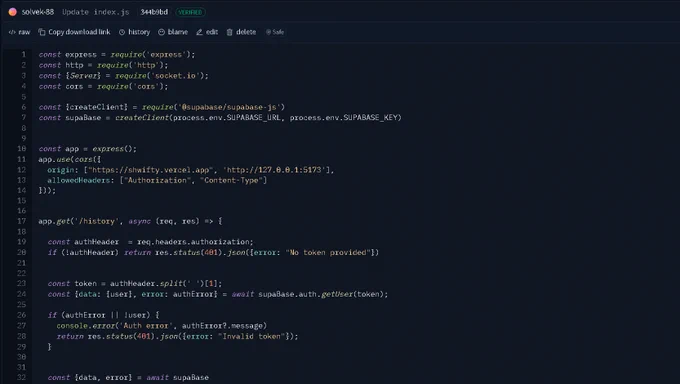Image resolution: width=680 pixels, height=384 pixels.
Task: Click the Safe scan status badge
Action: click(x=275, y=32)
